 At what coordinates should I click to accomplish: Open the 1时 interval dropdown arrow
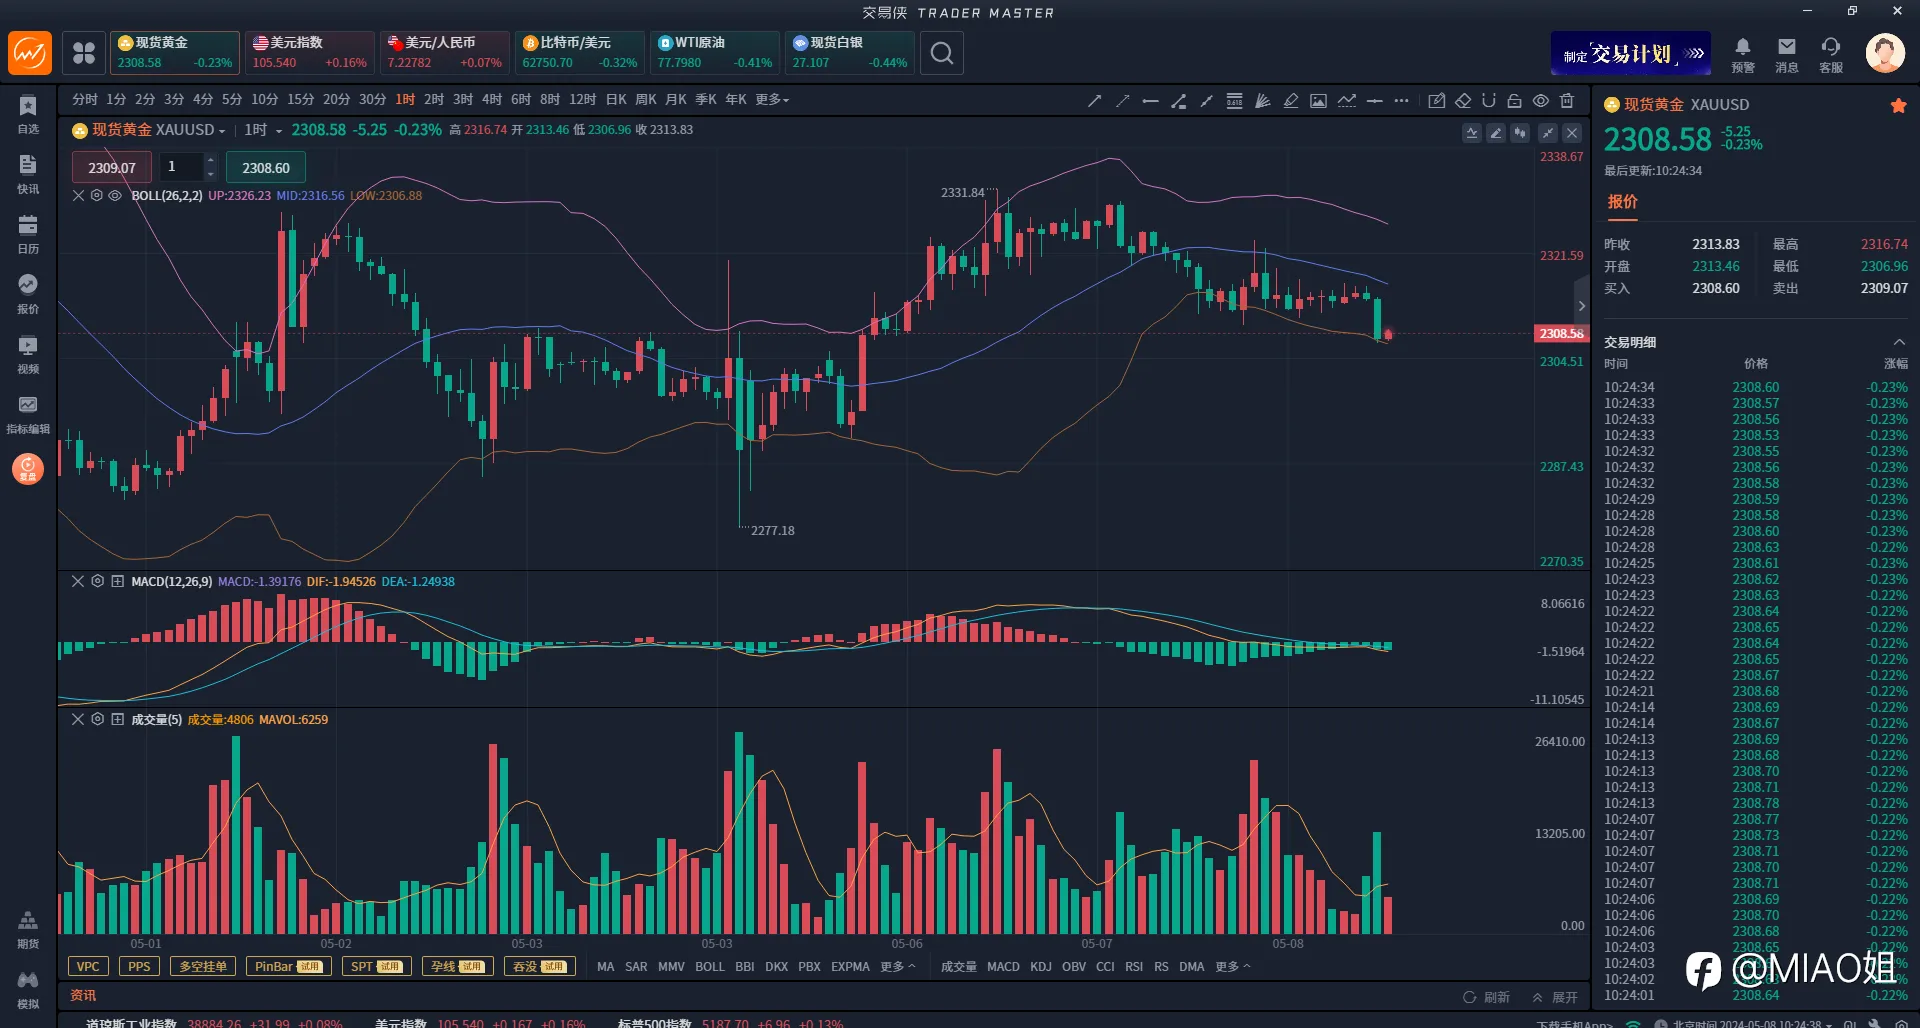279,131
